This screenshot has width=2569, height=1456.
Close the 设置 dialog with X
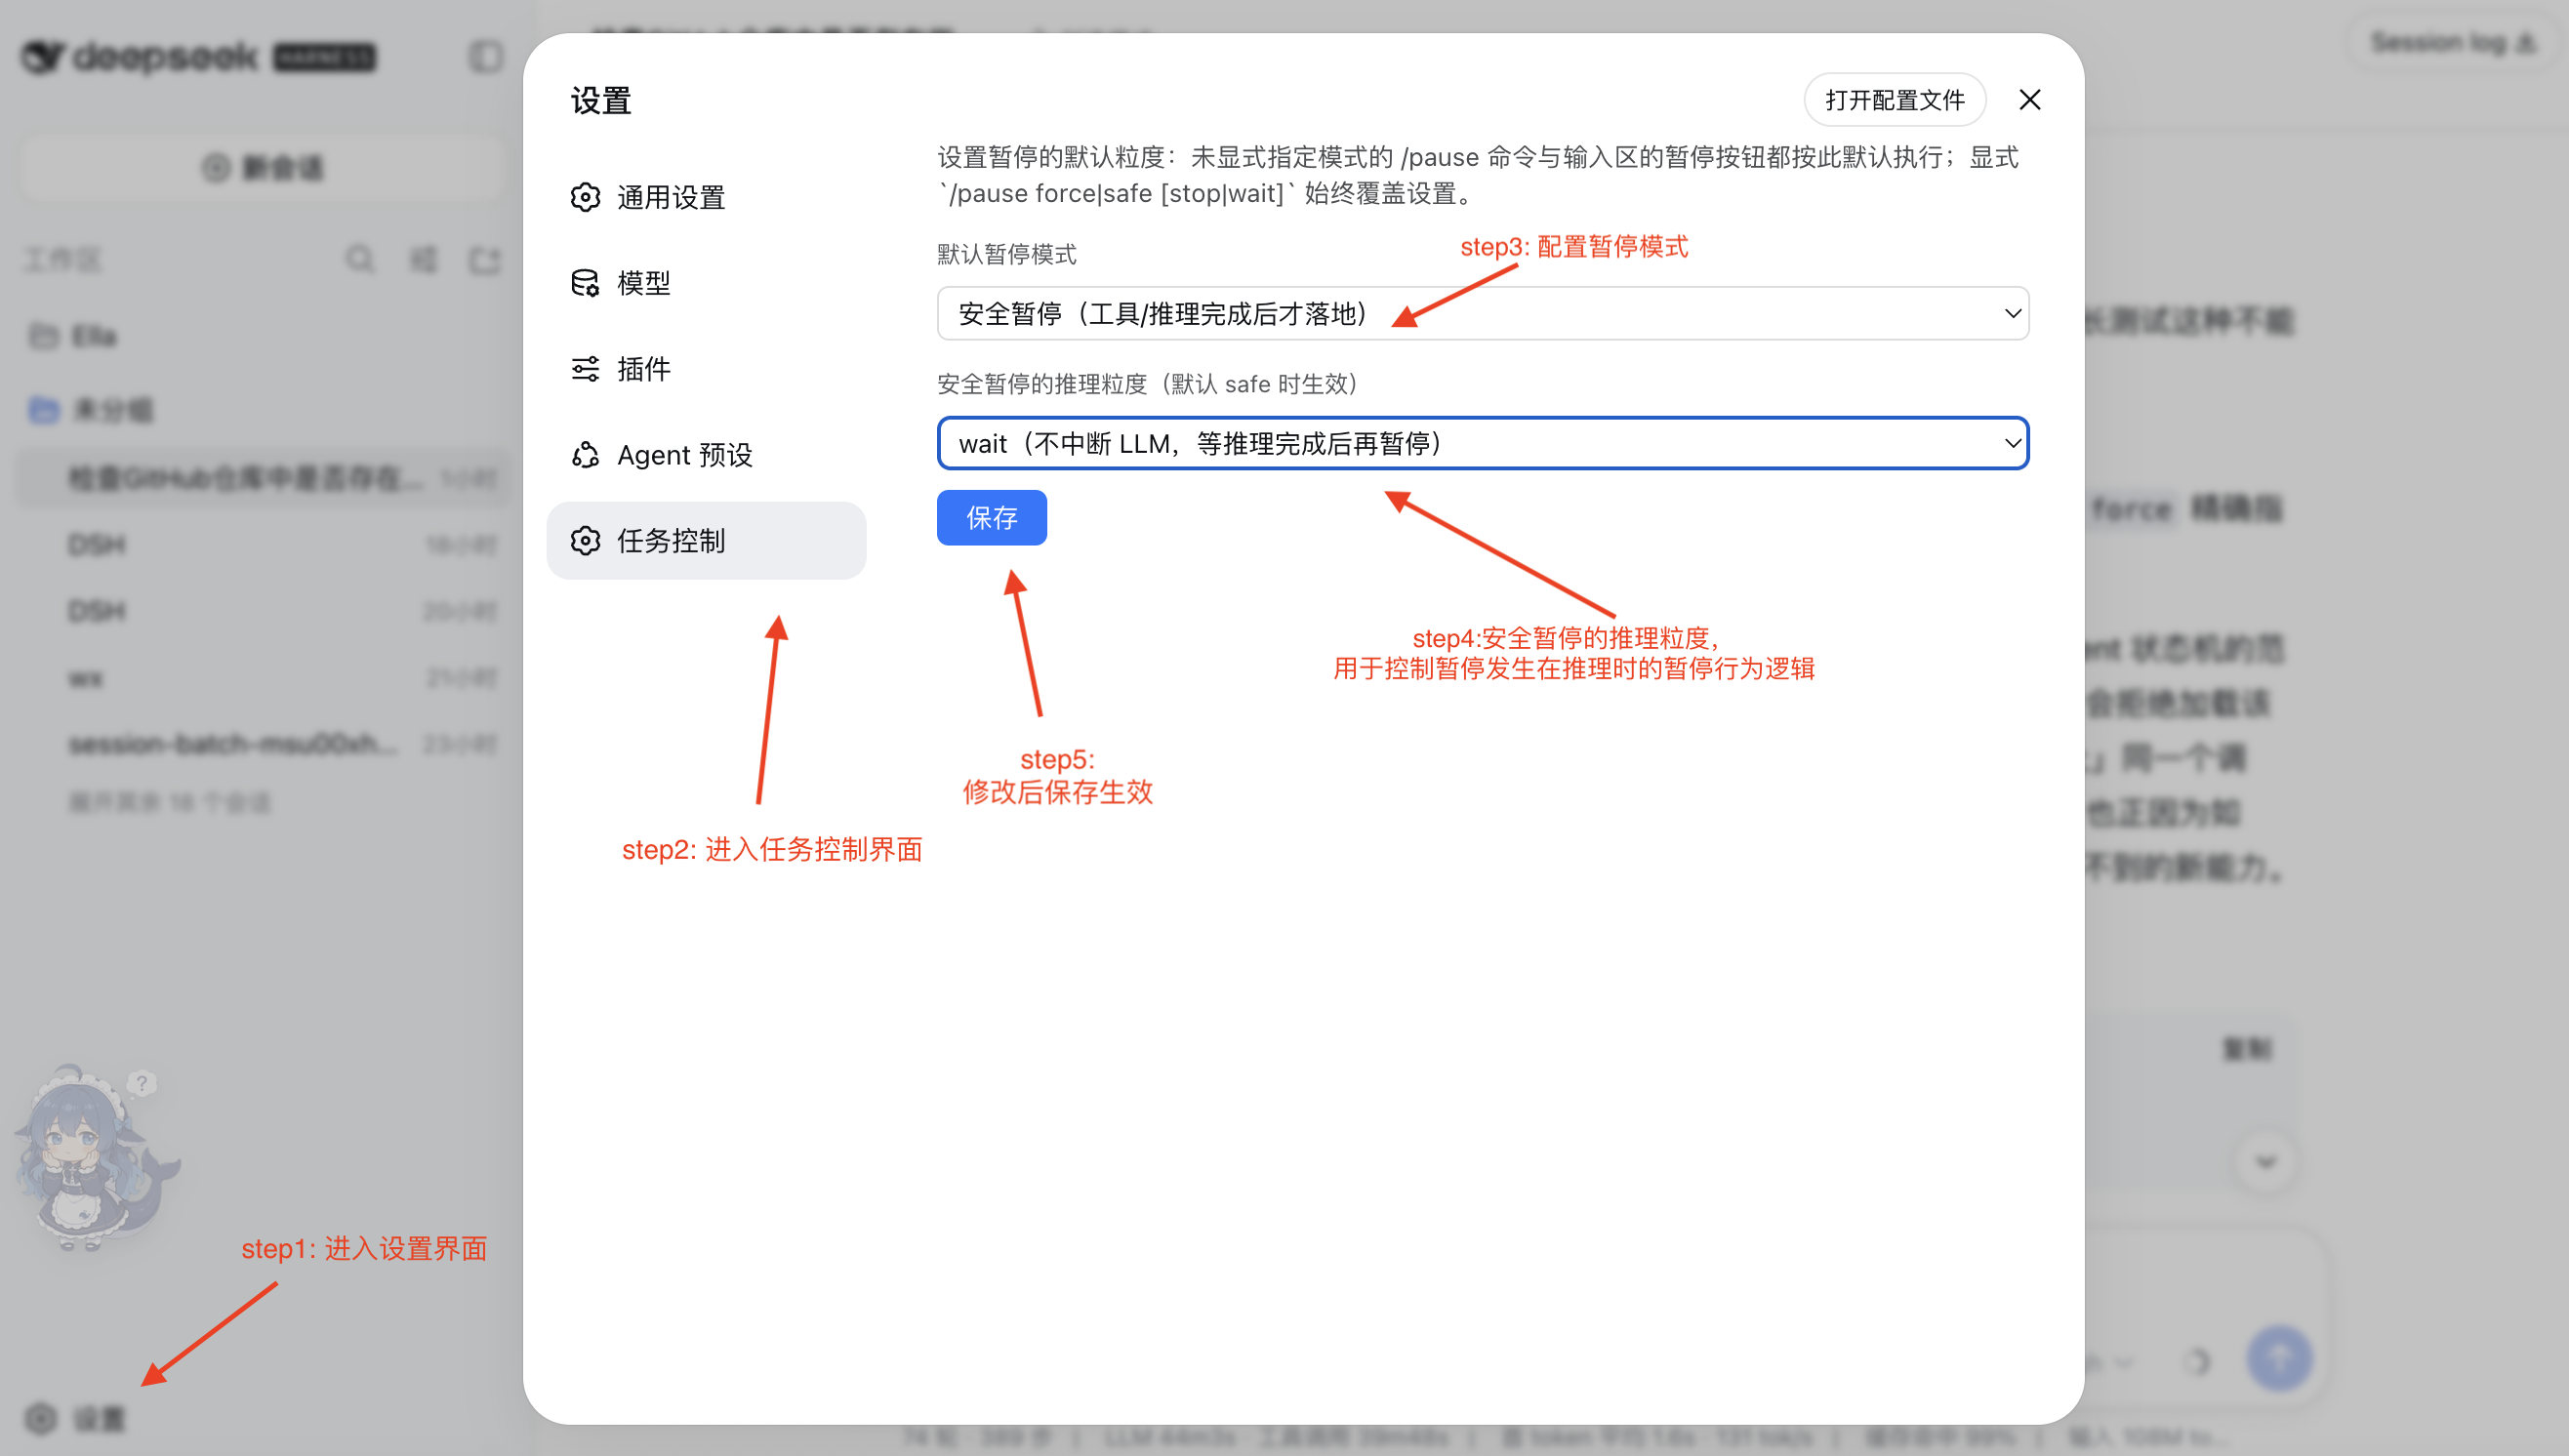(2030, 100)
